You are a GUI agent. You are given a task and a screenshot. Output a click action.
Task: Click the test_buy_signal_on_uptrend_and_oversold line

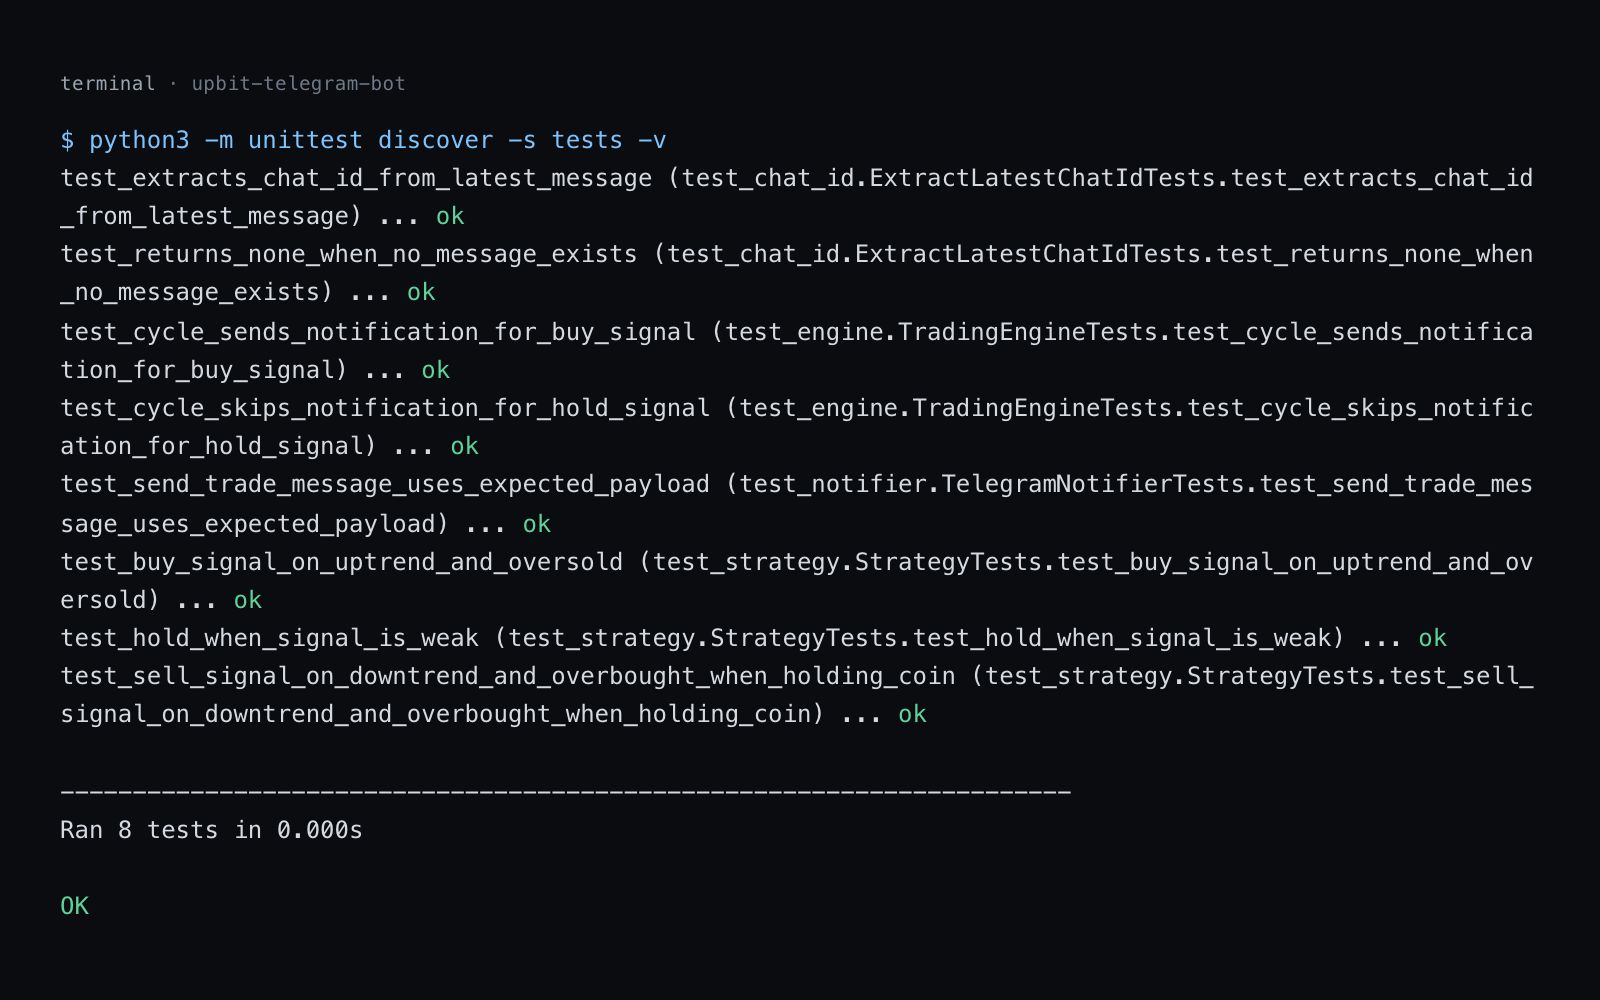click(x=797, y=581)
